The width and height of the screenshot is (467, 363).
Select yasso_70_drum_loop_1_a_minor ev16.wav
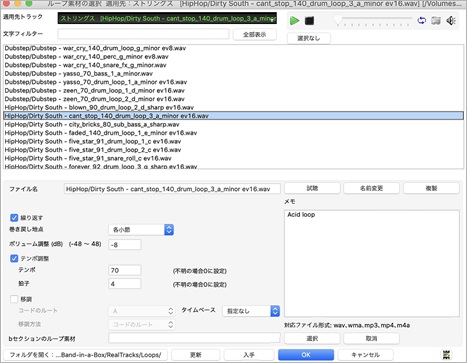(x=233, y=82)
